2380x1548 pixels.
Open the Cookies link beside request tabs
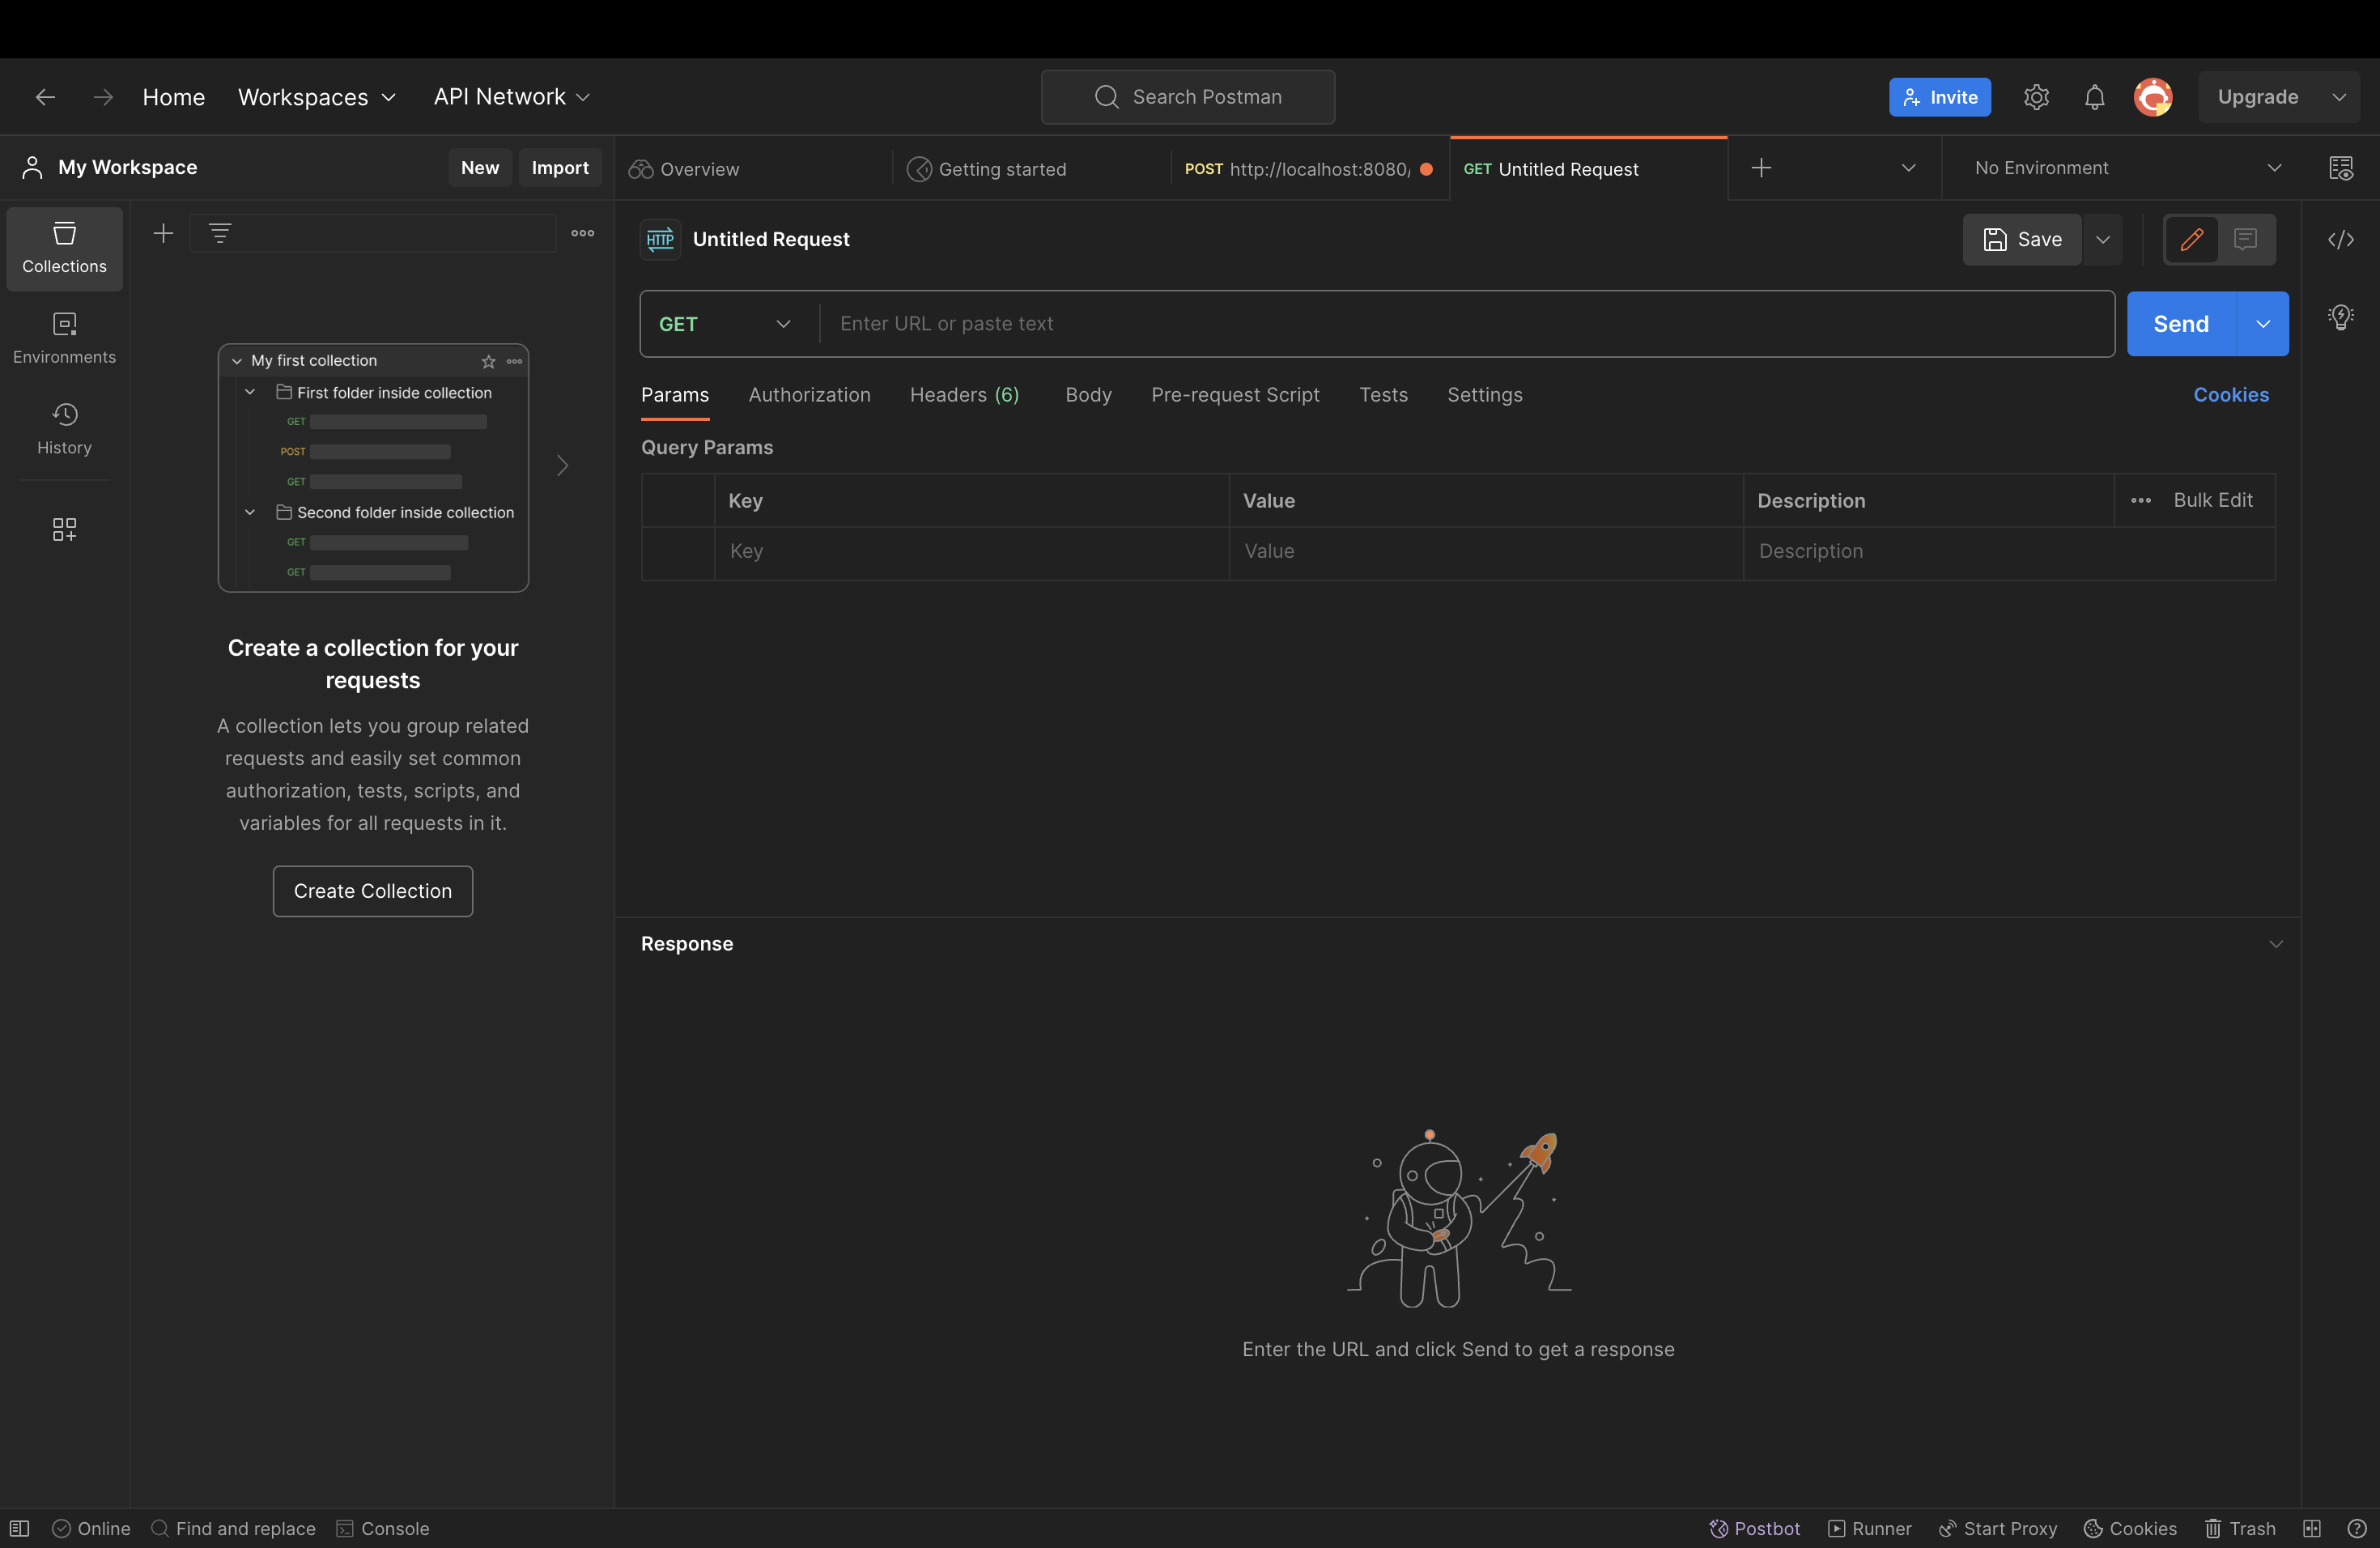[x=2231, y=395]
